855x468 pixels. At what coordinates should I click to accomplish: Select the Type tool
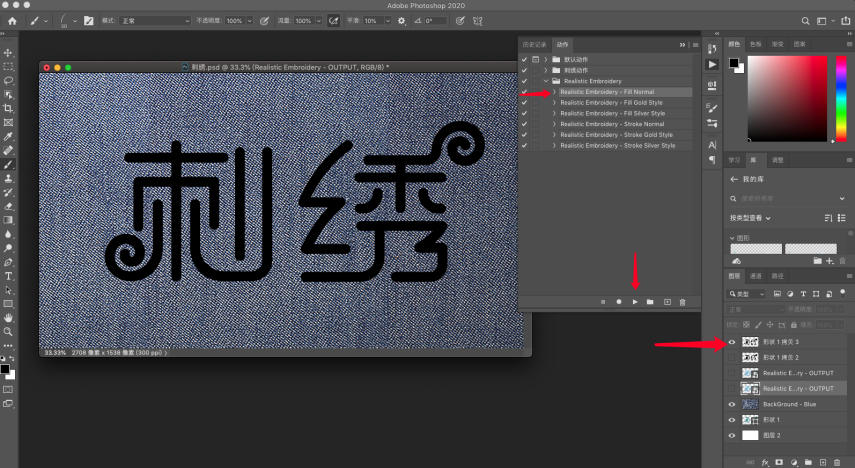(x=8, y=276)
